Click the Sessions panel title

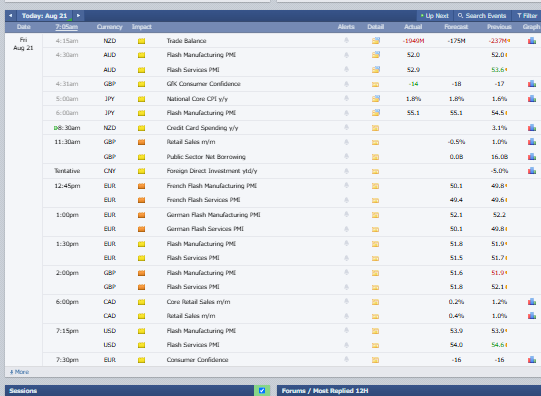(23, 390)
